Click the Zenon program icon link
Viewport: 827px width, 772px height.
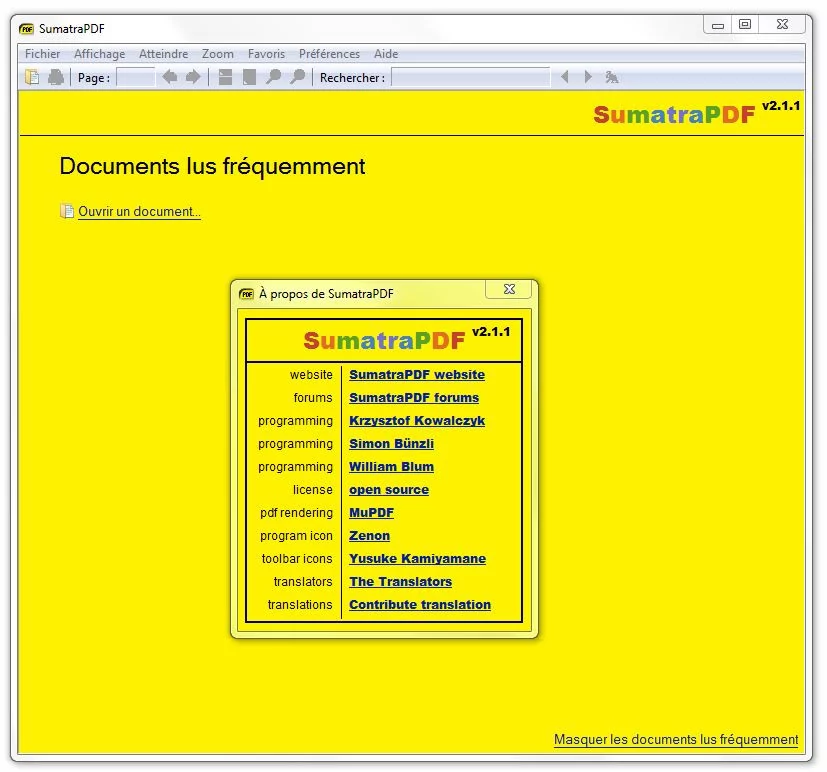click(370, 536)
